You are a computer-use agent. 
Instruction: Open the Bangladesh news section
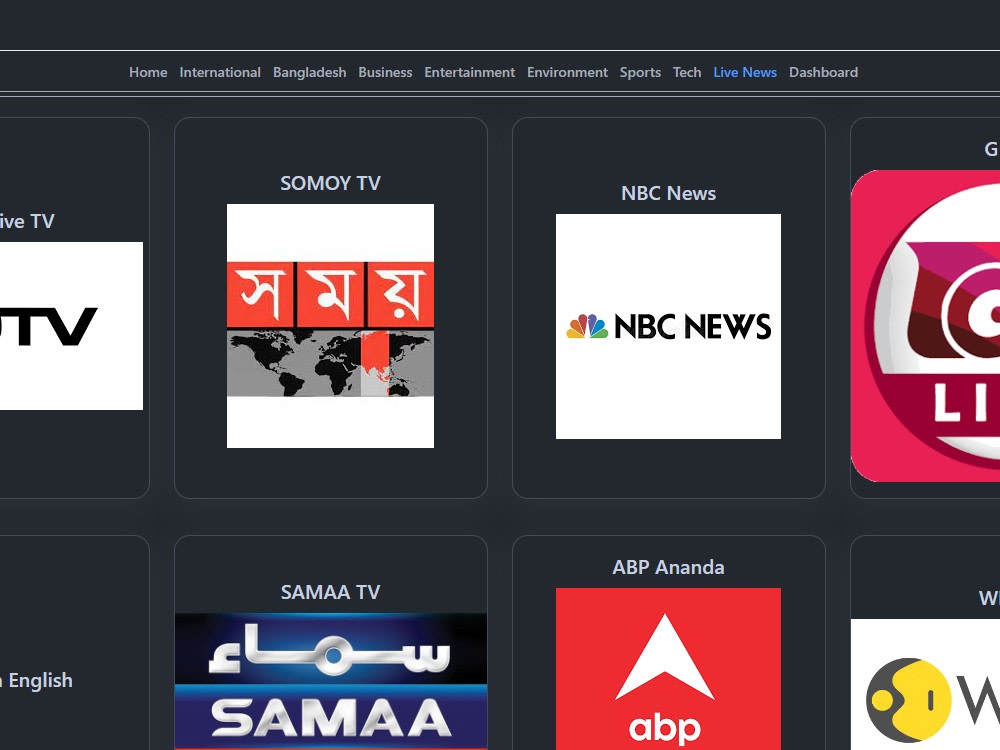309,72
